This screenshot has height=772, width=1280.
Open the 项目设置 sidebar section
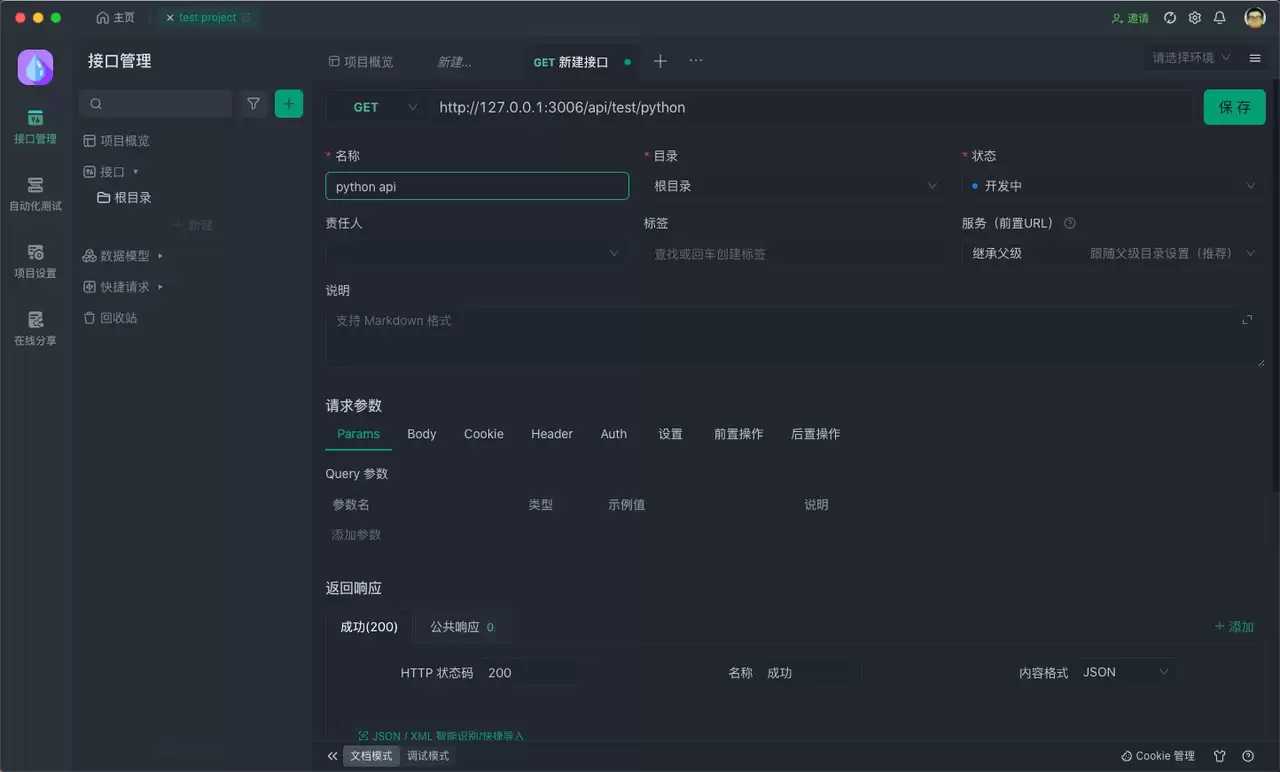(x=35, y=261)
